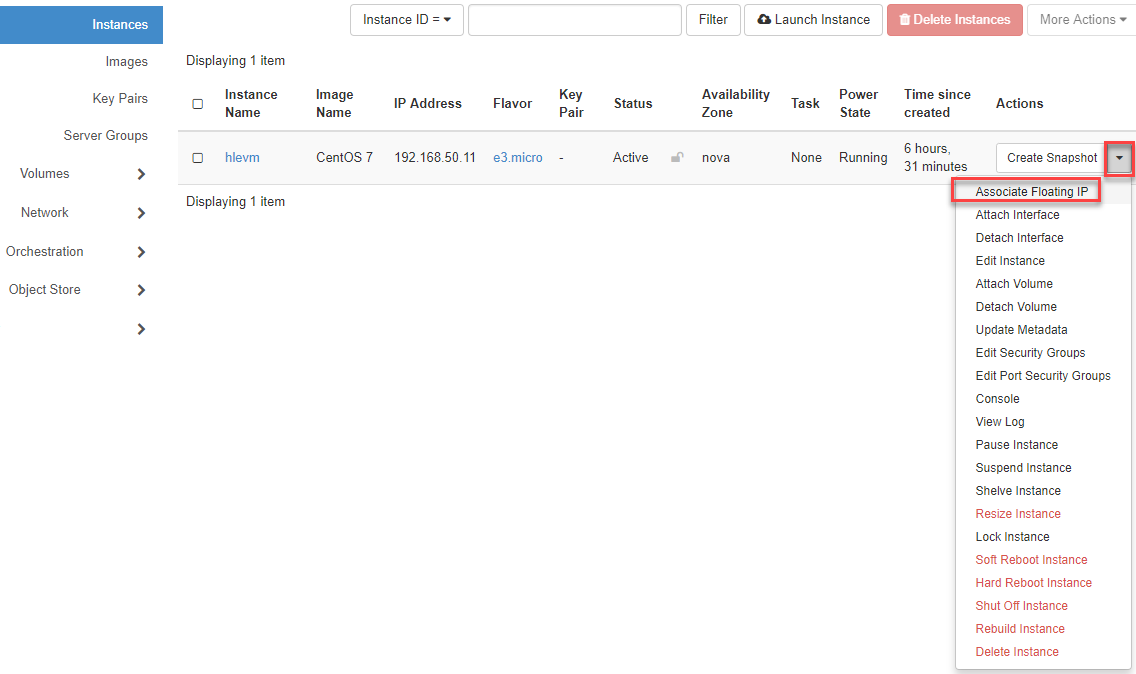Screen dimensions: 1136x674
Task: Check the hlevm instance row checkbox
Action: 197,158
